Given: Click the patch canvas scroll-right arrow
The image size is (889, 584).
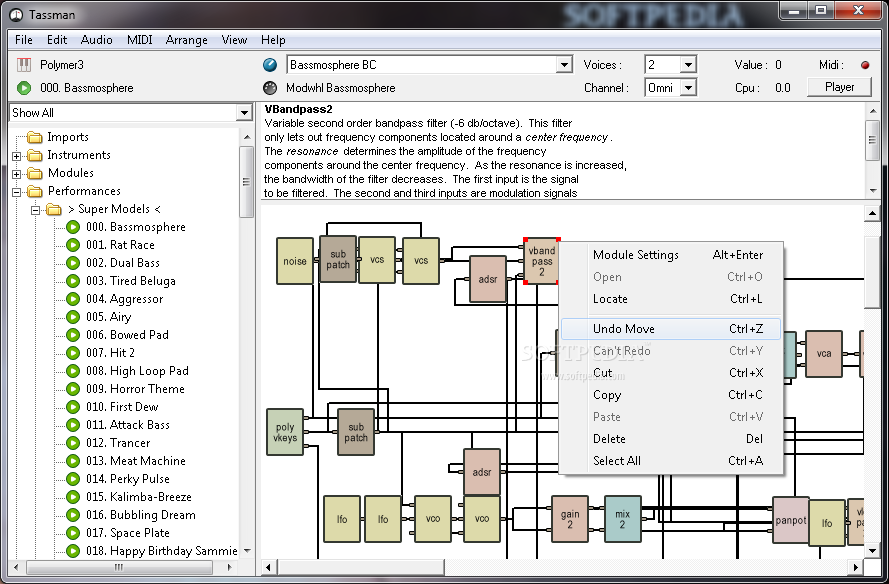Looking at the screenshot, I should (855, 567).
